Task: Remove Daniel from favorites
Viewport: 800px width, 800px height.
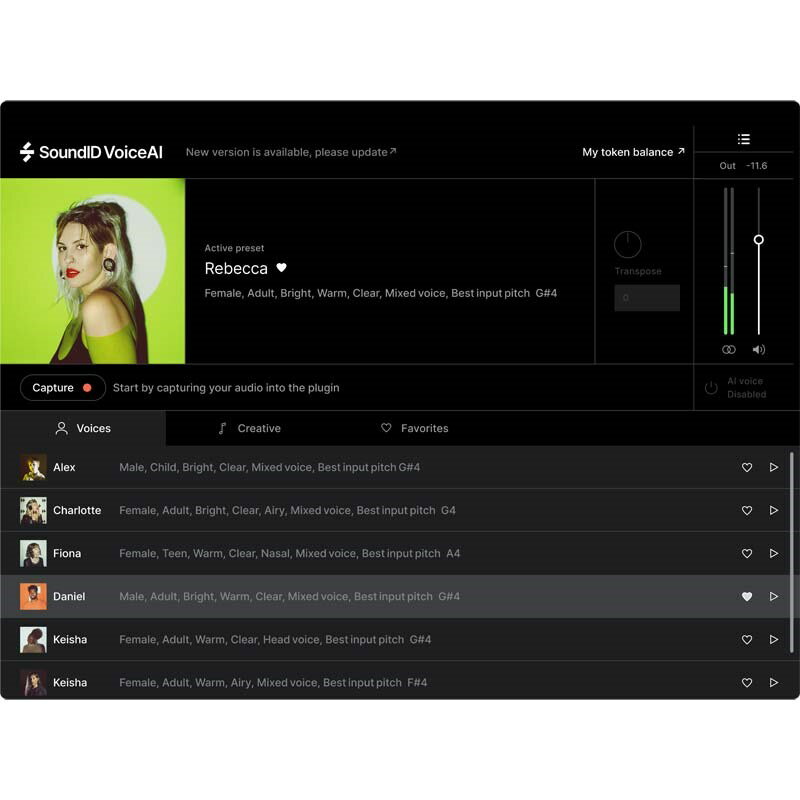Action: 747,596
